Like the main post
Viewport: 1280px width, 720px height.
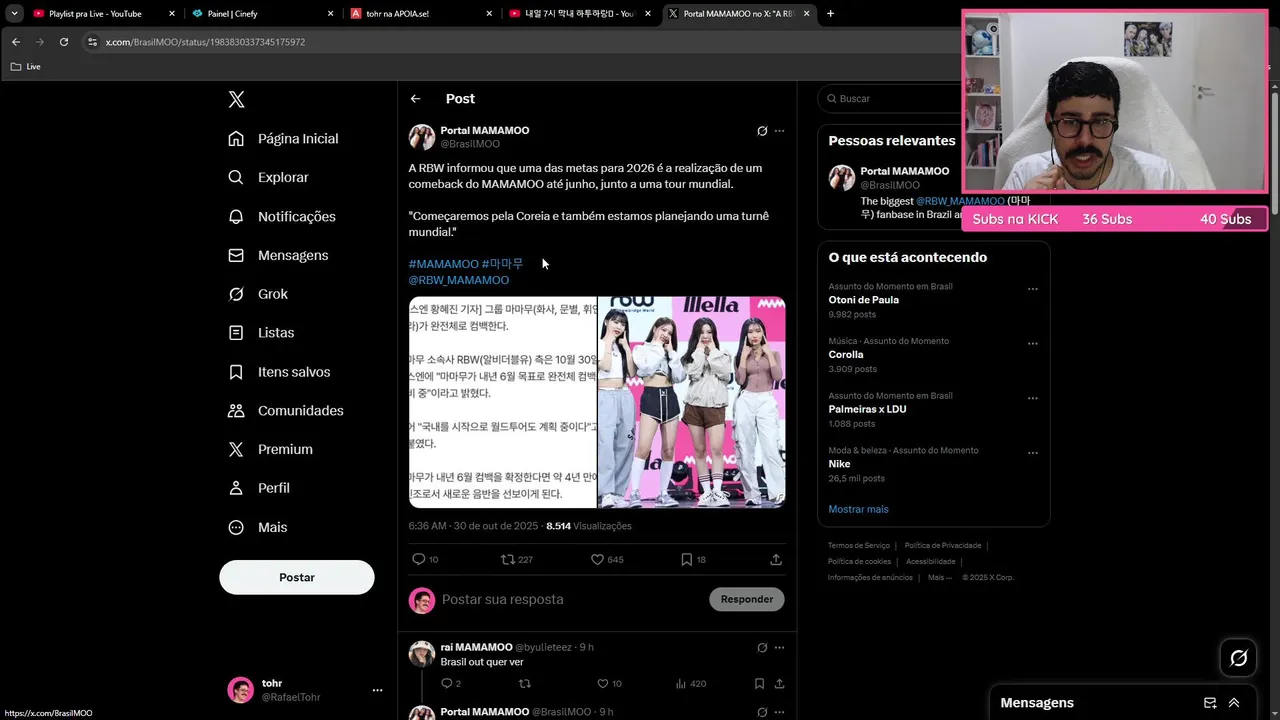click(597, 560)
